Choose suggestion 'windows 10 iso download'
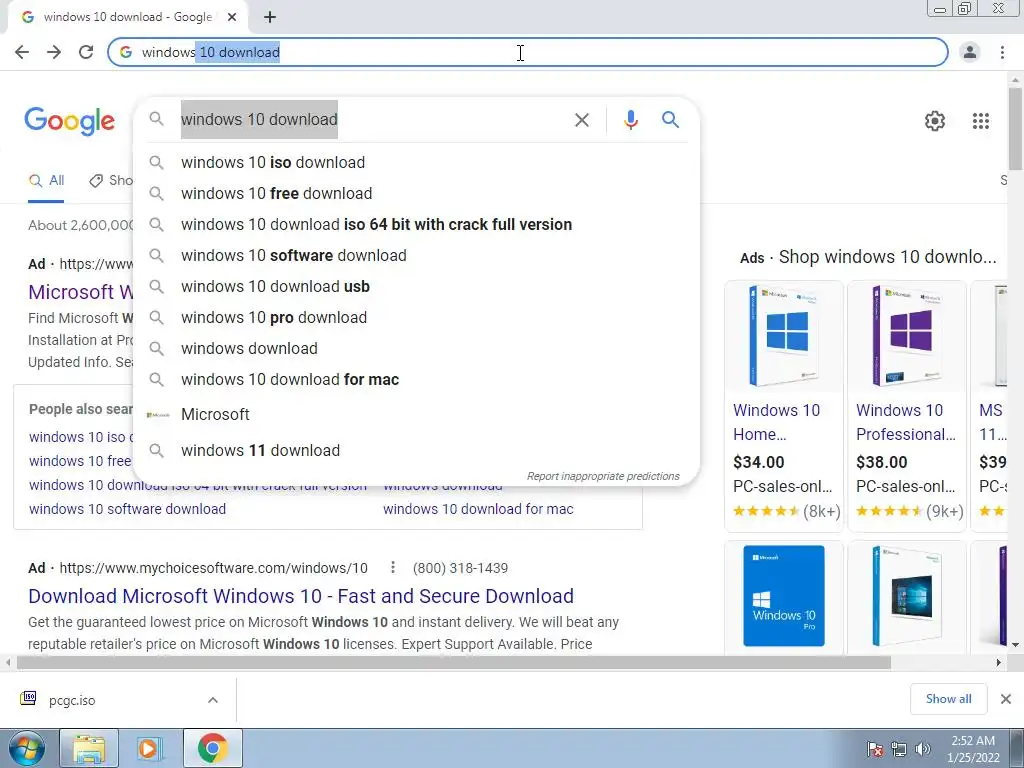The image size is (1024, 768). [x=416, y=163]
